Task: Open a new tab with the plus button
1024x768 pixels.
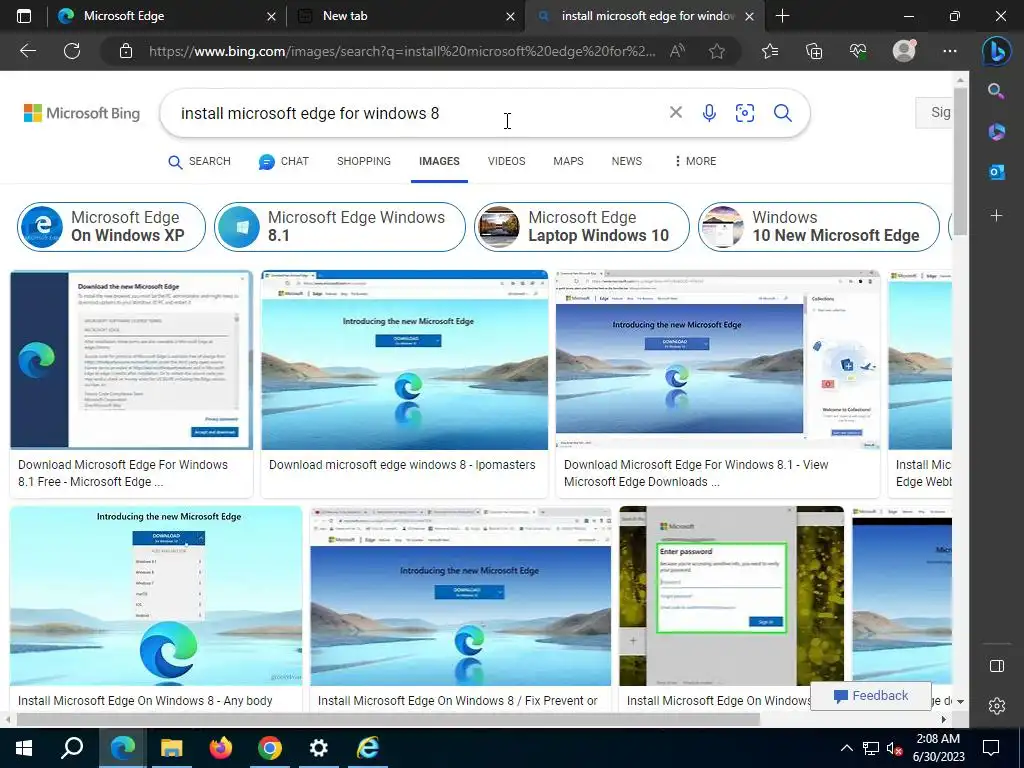Action: [782, 16]
